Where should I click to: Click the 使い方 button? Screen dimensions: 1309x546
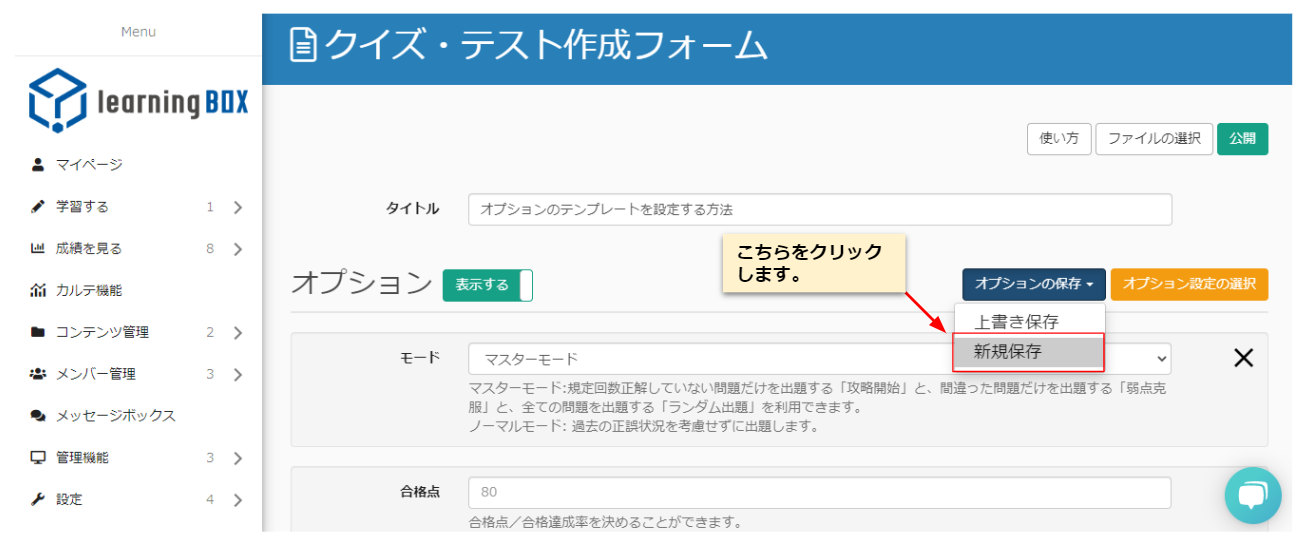1059,139
